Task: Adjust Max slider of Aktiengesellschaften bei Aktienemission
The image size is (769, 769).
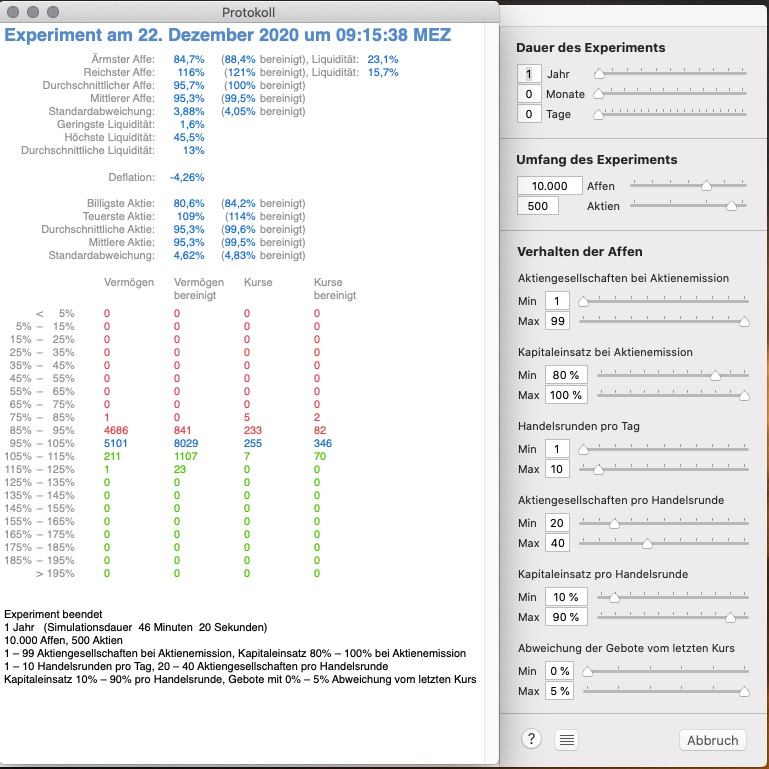Action: point(744,322)
